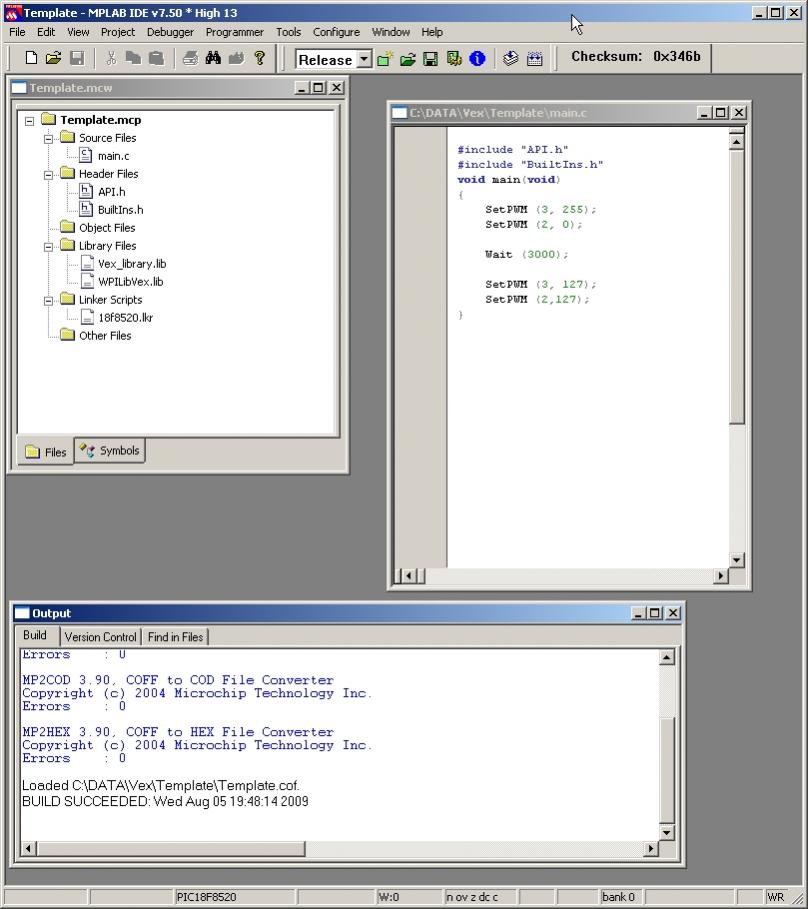Switch to the Version Control output tab

[100, 637]
